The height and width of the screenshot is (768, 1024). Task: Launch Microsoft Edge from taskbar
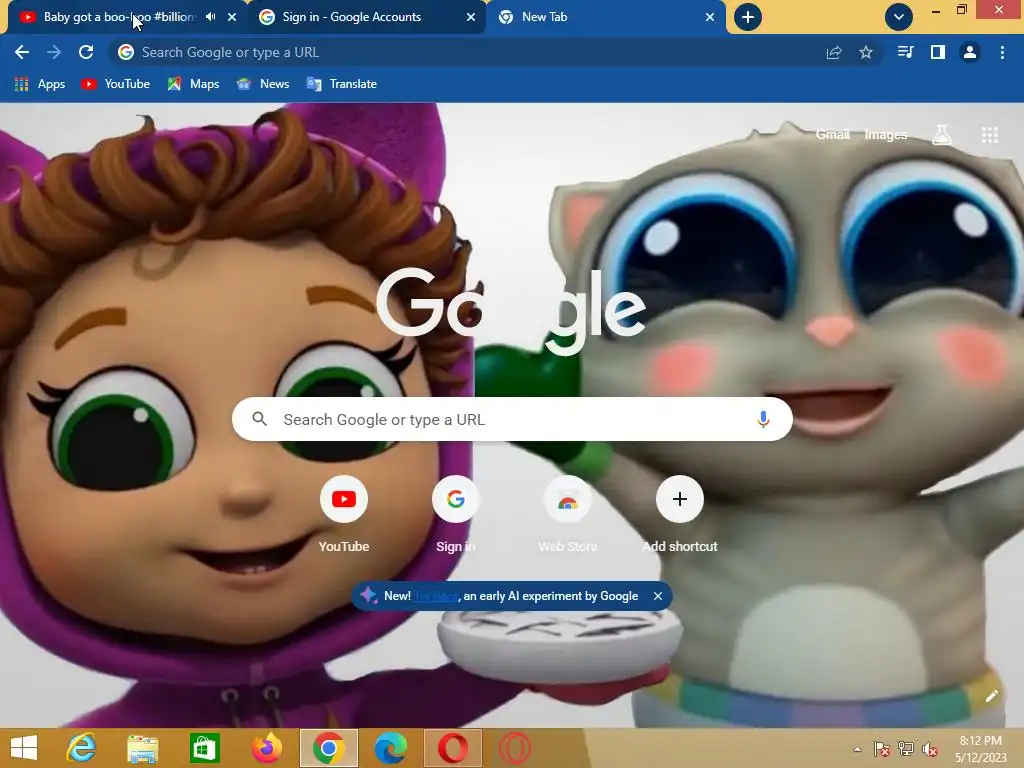(391, 748)
